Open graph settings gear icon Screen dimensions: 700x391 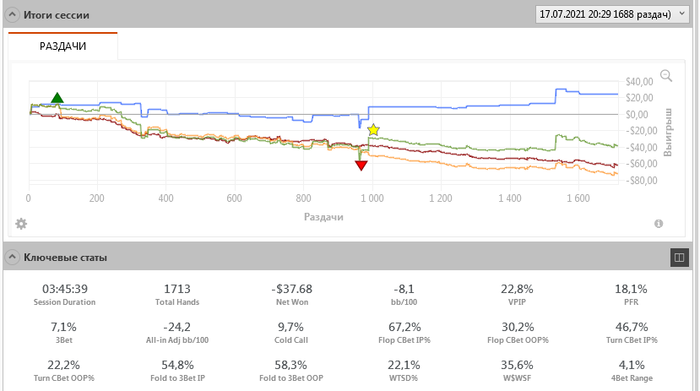(x=21, y=224)
